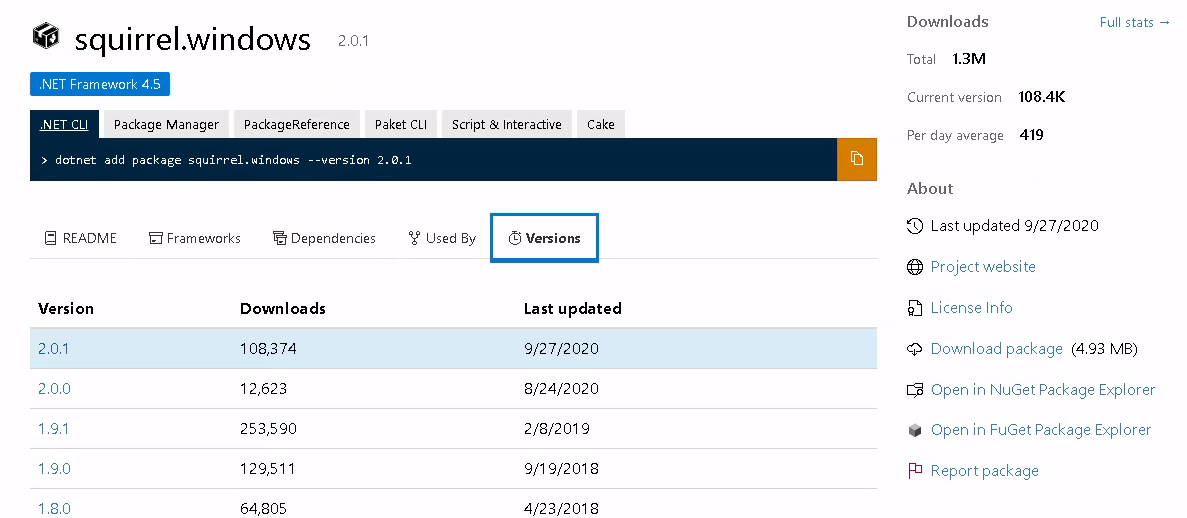Click the Per day average 419 value
The image size is (1187, 518).
tap(1032, 135)
